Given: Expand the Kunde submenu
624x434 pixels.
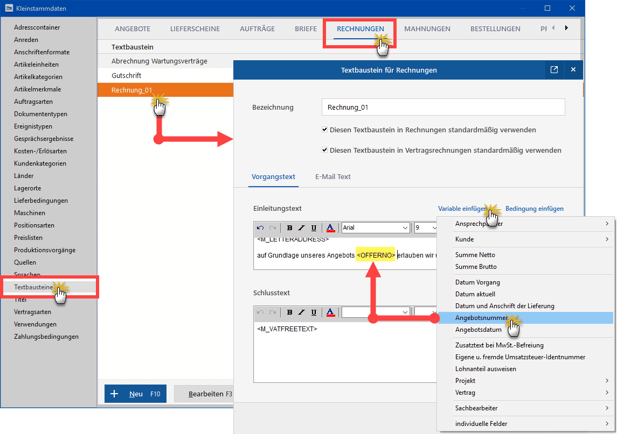Looking at the screenshot, I should pyautogui.click(x=530, y=239).
